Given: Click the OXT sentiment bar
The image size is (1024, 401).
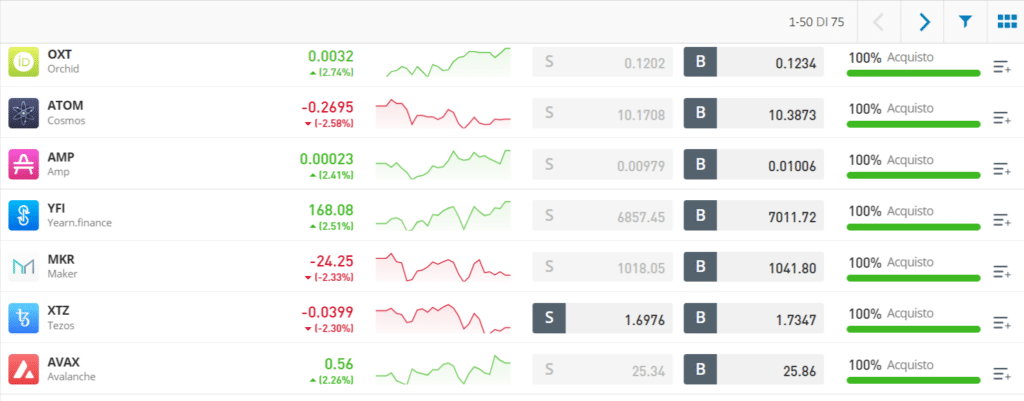Looking at the screenshot, I should [913, 73].
